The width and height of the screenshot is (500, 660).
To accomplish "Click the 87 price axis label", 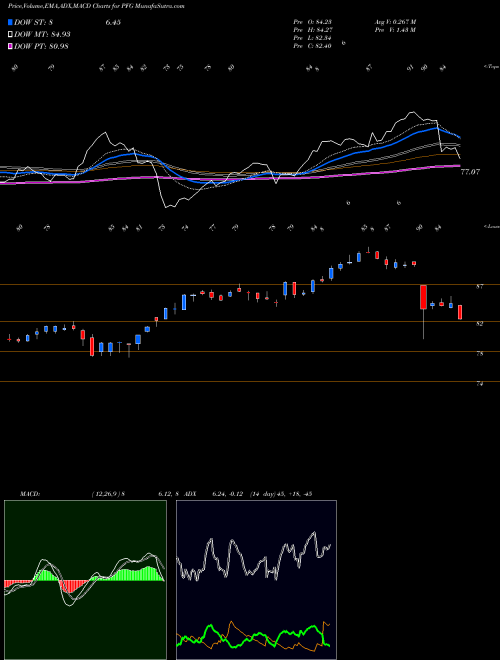I will pos(479,287).
